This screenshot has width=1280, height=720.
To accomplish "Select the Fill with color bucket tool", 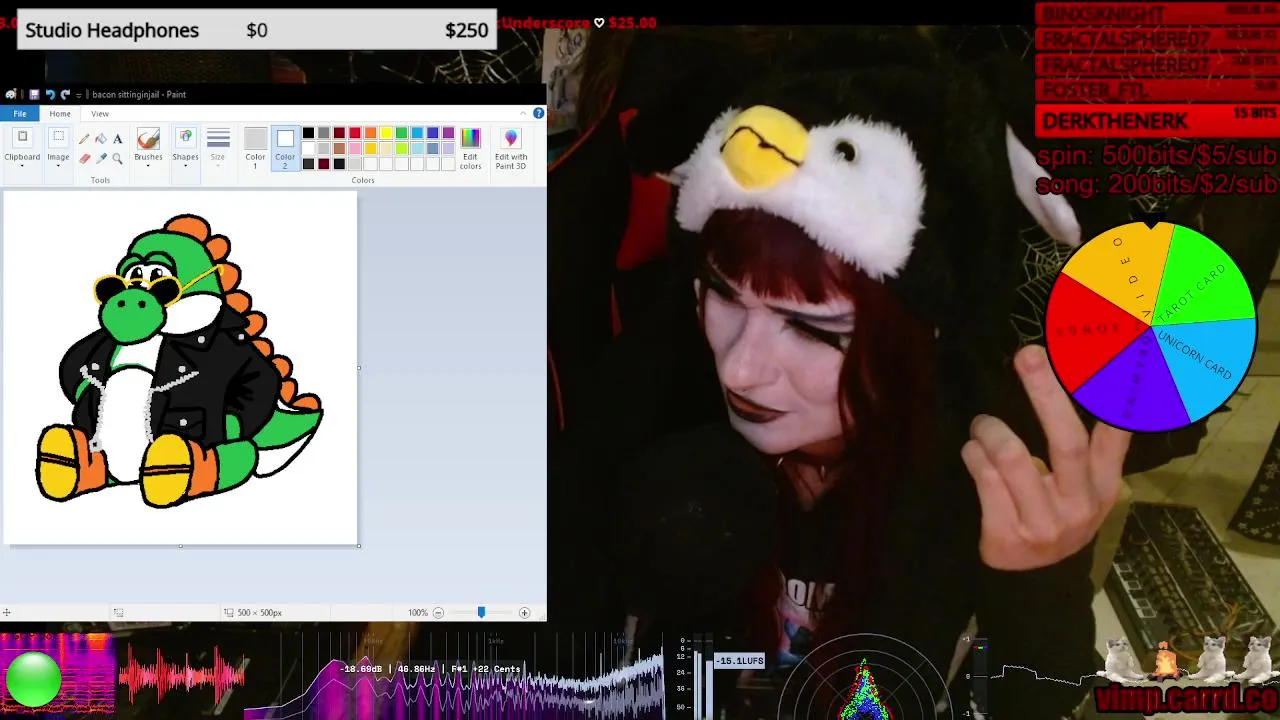I will click(x=101, y=139).
